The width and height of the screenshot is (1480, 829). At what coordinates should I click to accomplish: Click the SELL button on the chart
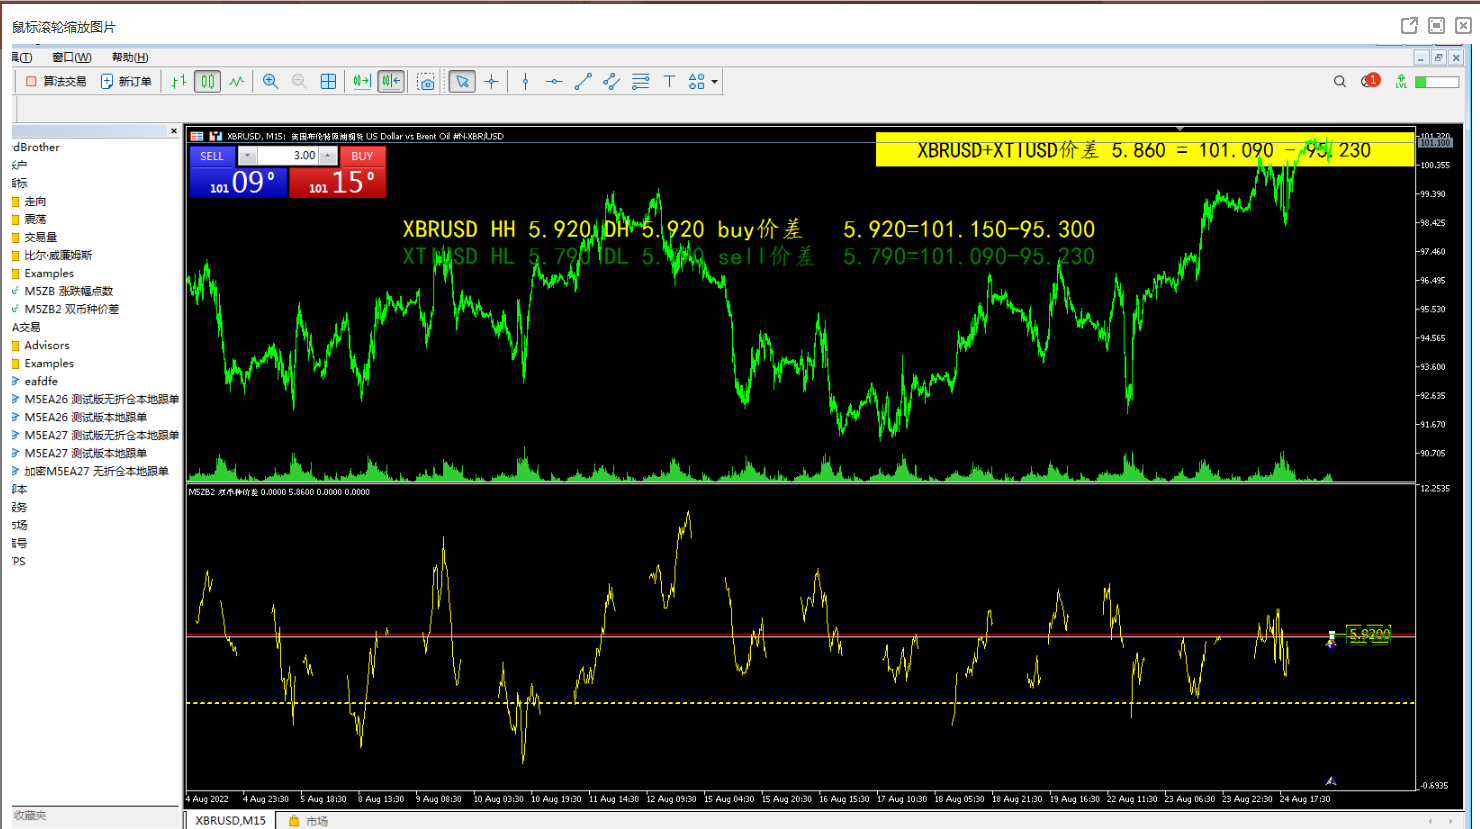212,156
